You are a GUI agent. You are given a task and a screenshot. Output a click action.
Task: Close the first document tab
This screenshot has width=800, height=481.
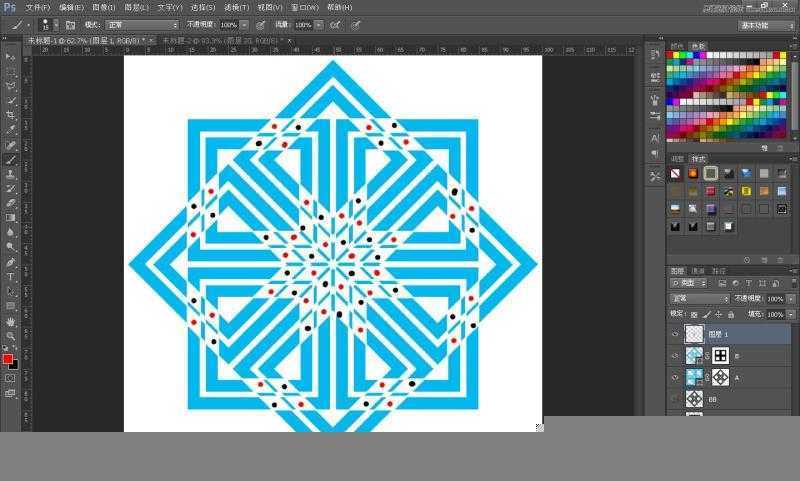coord(151,40)
